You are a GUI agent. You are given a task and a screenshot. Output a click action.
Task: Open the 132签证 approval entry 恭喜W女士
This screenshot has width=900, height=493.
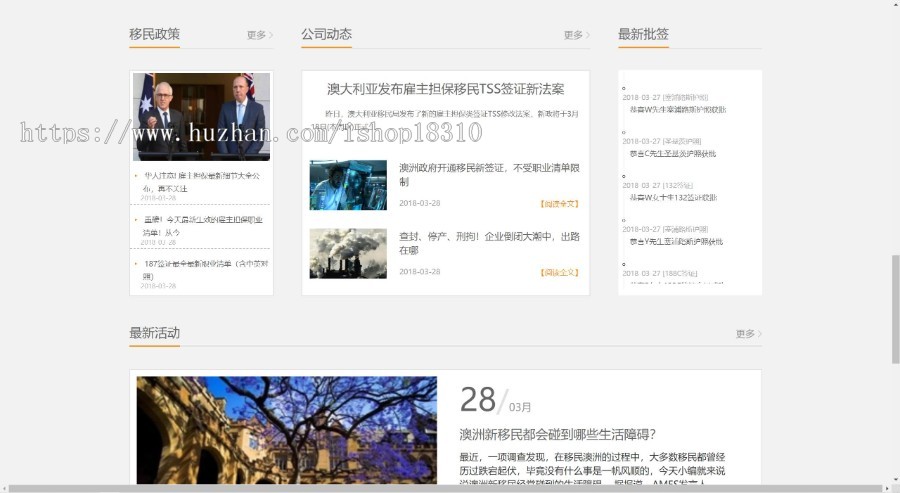673,198
